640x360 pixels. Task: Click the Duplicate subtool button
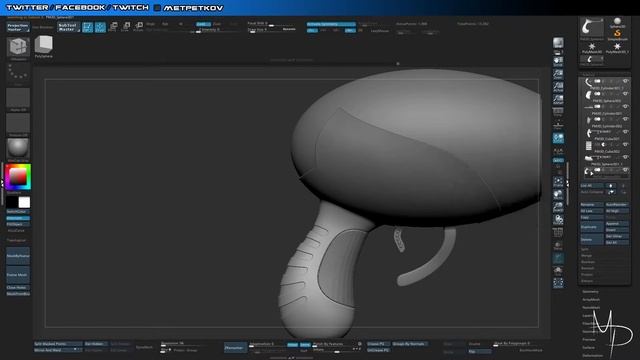[x=592, y=227]
